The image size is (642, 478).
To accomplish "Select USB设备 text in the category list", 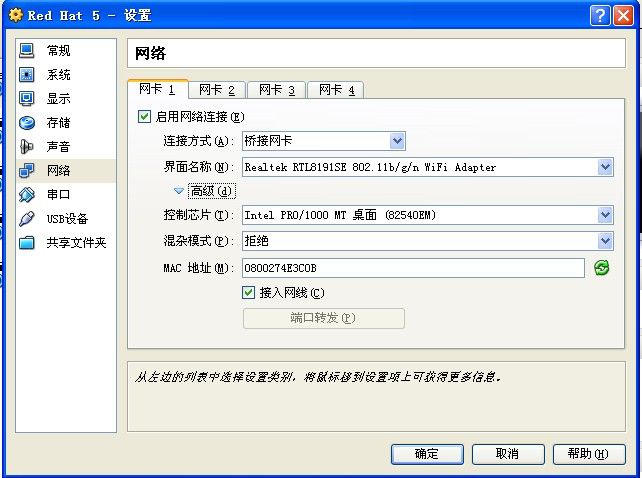I will coord(67,219).
